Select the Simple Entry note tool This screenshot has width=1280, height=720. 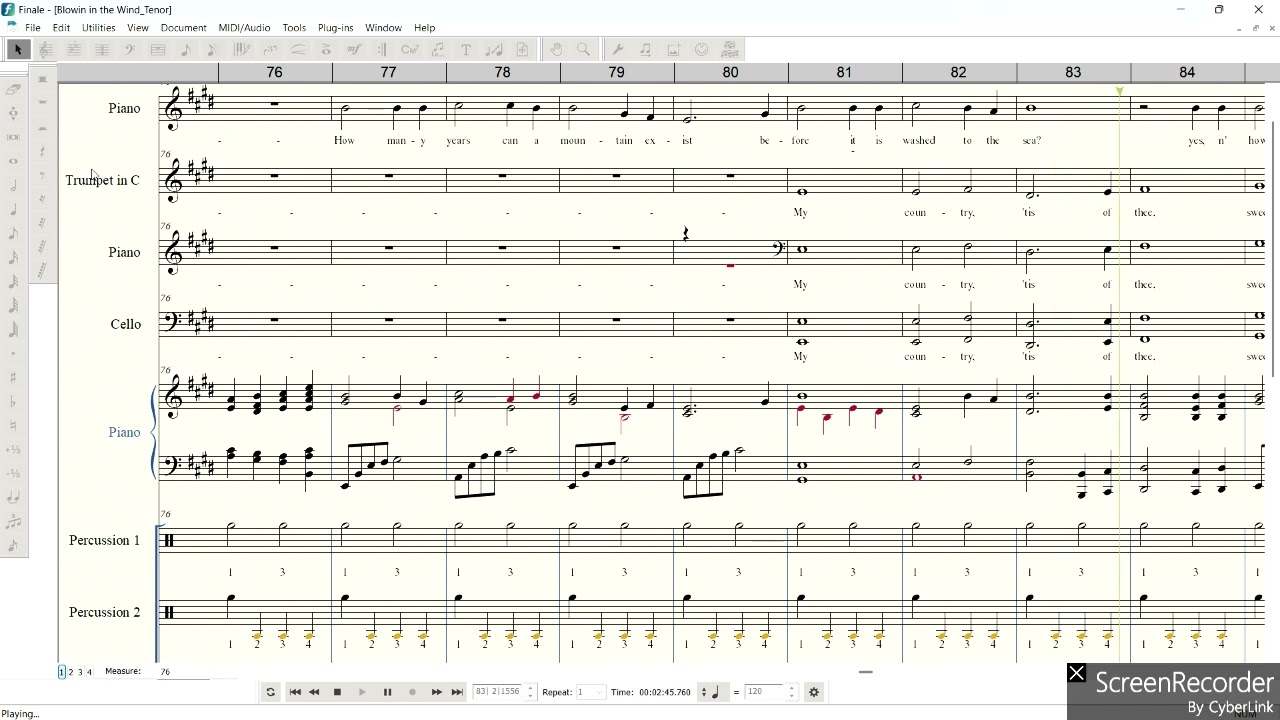186,49
